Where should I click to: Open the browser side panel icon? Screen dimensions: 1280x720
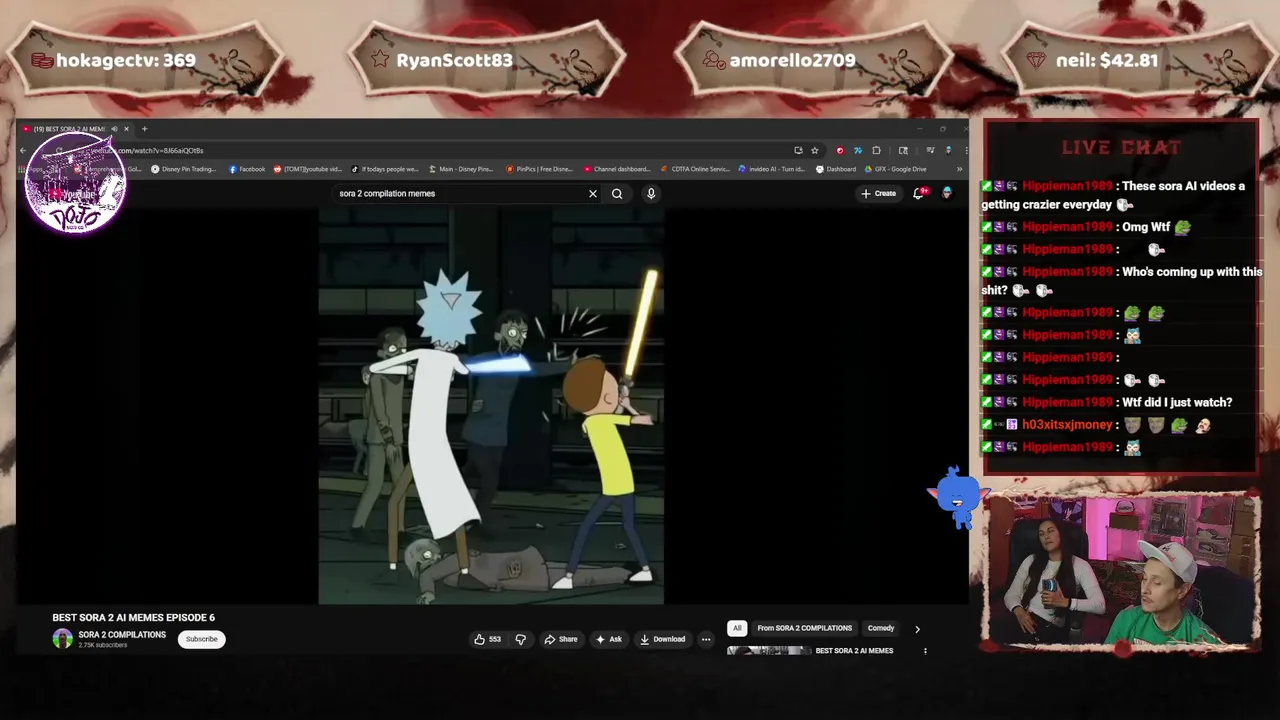[903, 150]
